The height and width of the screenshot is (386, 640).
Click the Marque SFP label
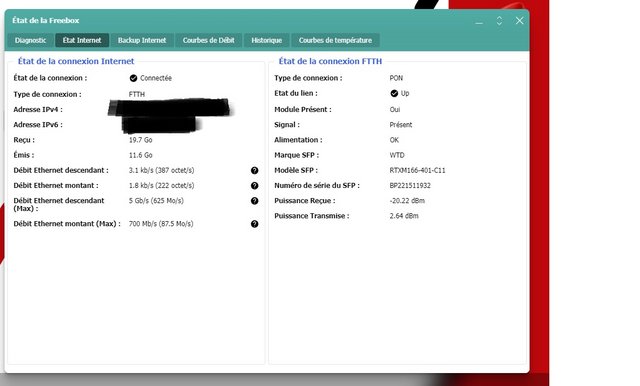(x=297, y=155)
